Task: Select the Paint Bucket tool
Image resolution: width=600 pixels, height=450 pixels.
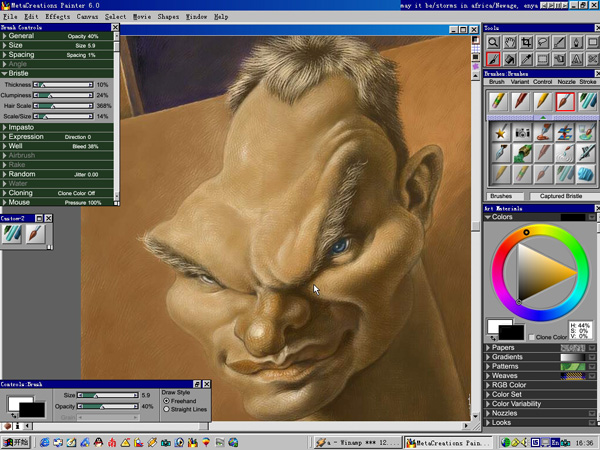Action: 510,59
